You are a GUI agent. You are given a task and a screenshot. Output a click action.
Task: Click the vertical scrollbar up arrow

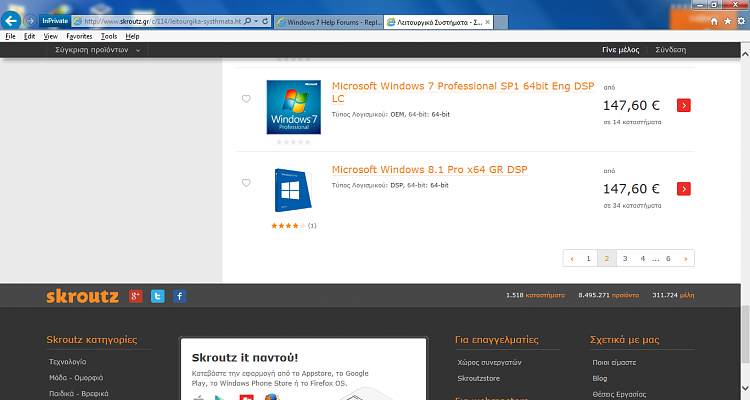745,54
